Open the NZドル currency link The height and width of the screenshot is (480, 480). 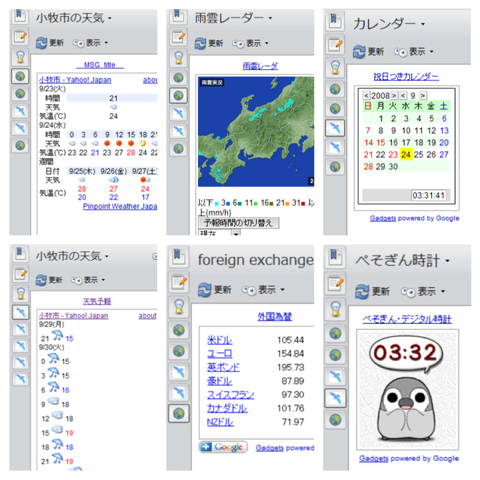[220, 422]
